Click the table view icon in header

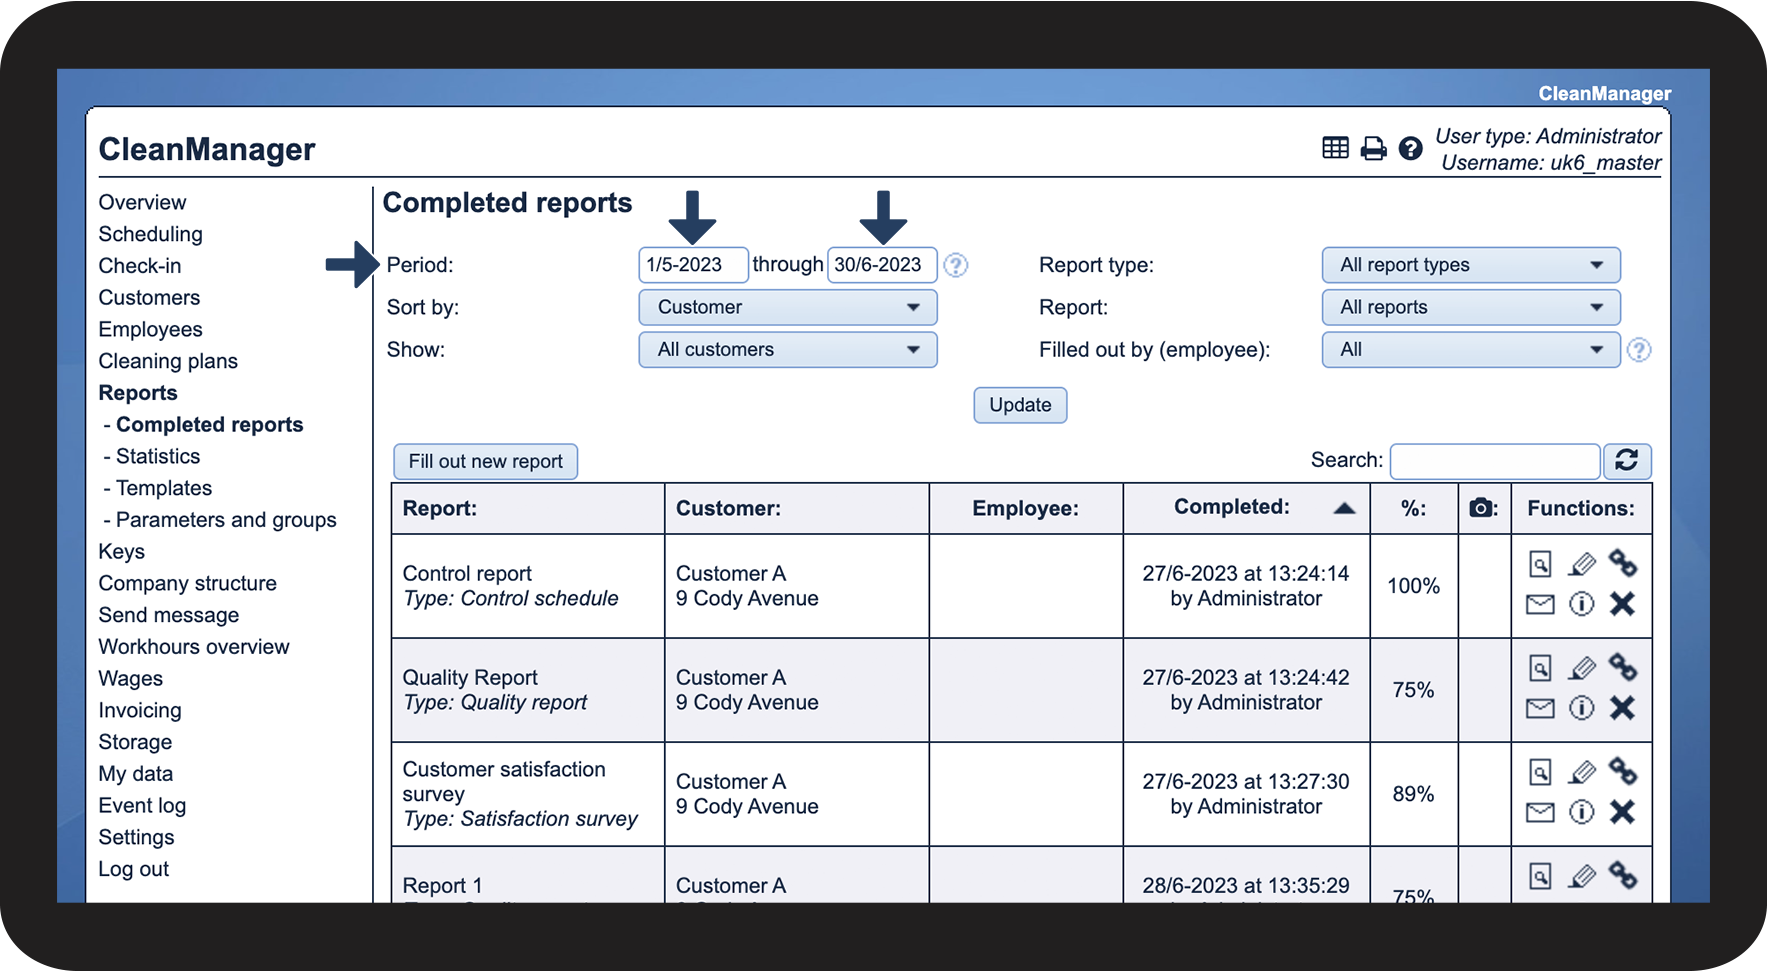click(1335, 149)
